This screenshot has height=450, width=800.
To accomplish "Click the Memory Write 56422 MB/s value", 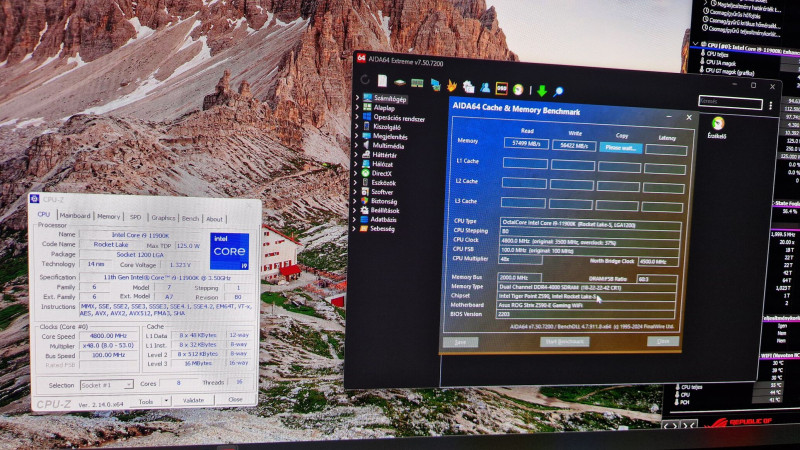I will [574, 145].
